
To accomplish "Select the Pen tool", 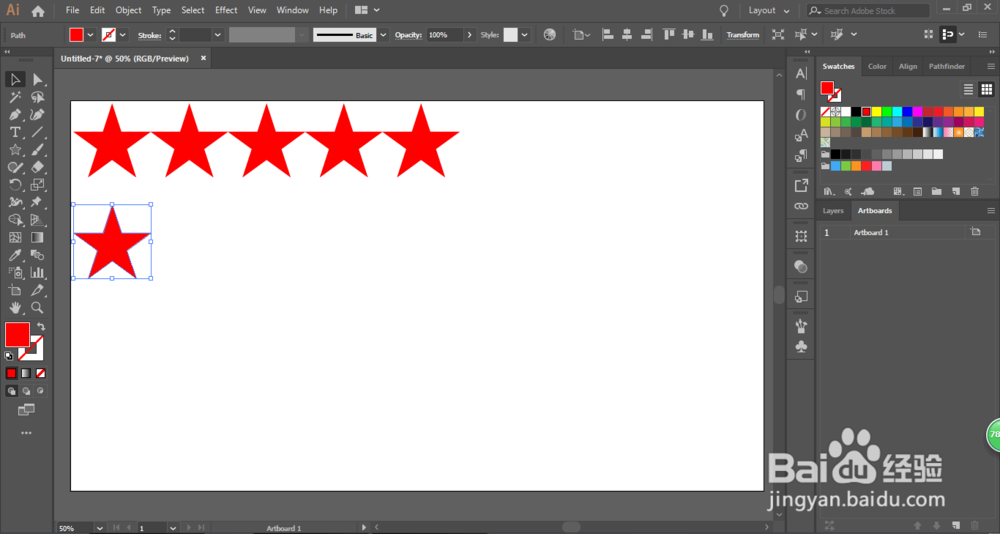I will click(15, 115).
